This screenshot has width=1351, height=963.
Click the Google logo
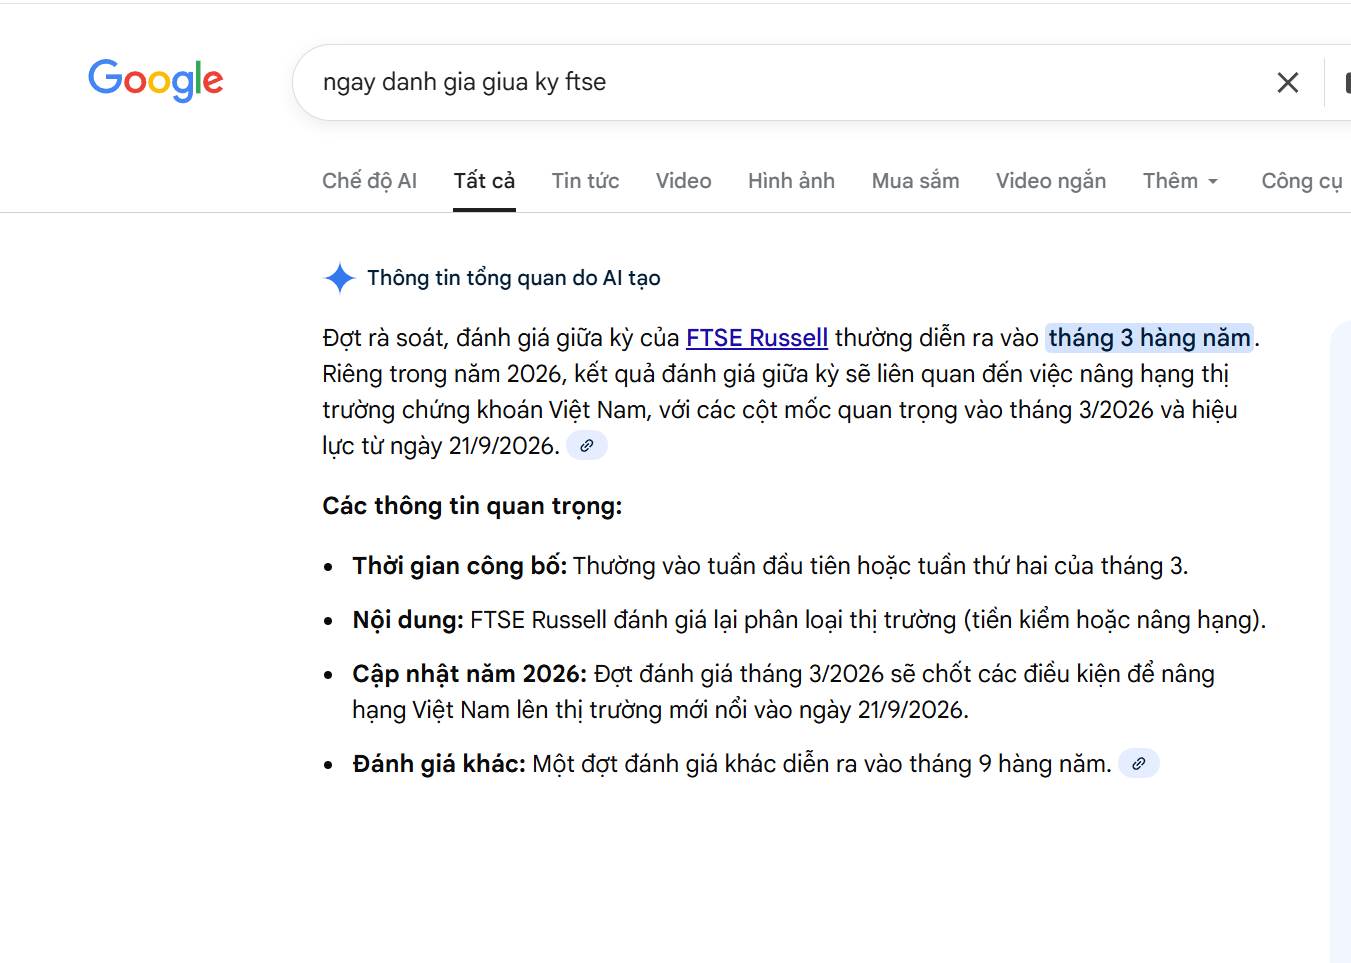pyautogui.click(x=156, y=81)
